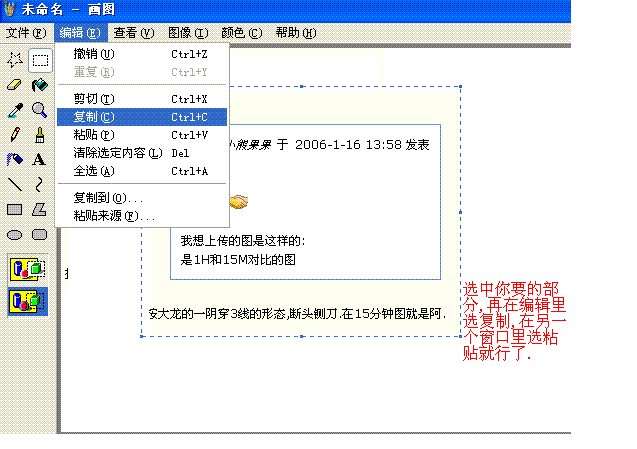Open the 查看(V) menu
637x449 pixels.
click(134, 33)
